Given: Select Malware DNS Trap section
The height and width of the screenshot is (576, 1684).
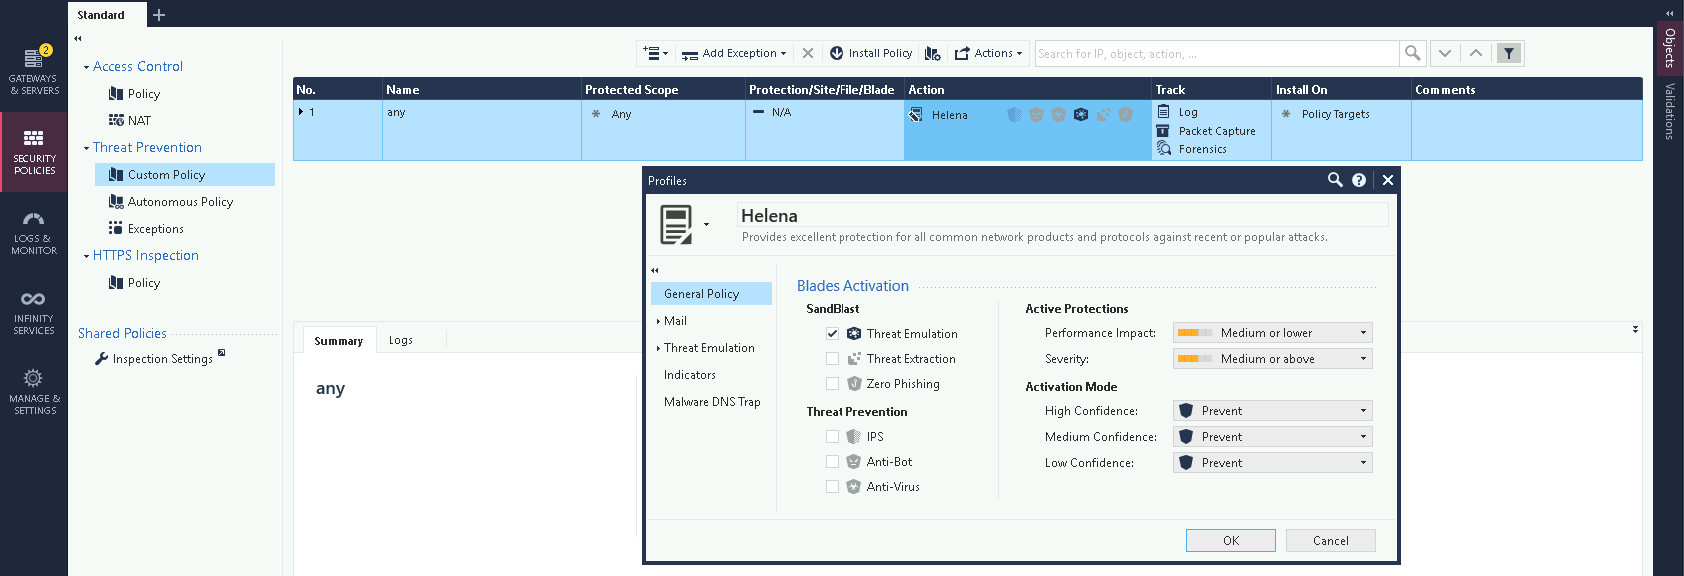Looking at the screenshot, I should tap(712, 402).
